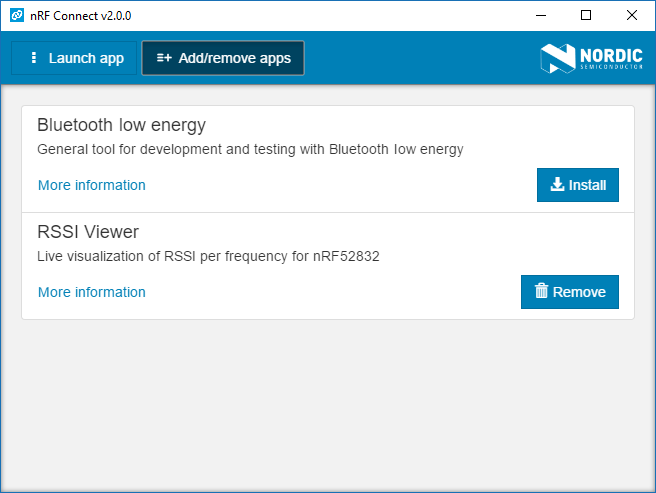Screen dimensions: 656x493
Task: Click the nRF Connect title bar icon
Action: pyautogui.click(x=17, y=15)
